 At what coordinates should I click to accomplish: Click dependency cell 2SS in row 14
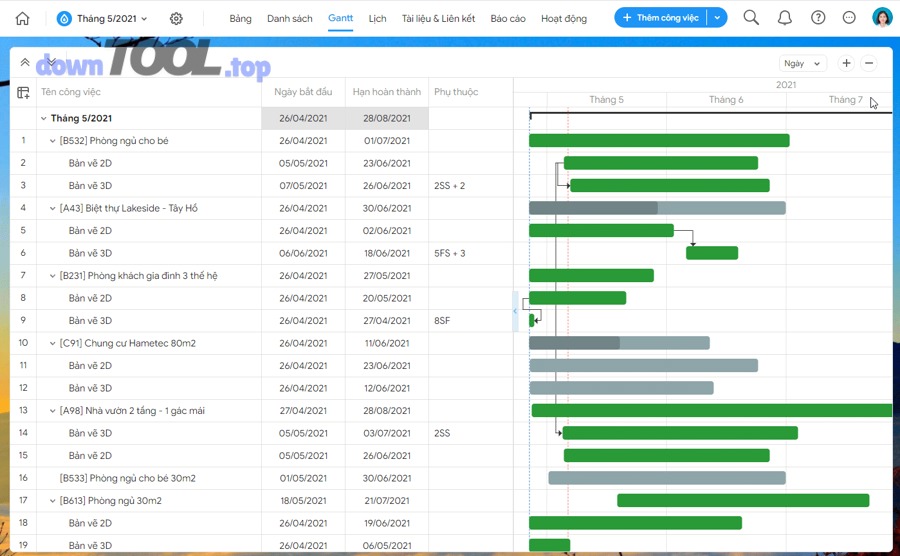click(x=442, y=433)
